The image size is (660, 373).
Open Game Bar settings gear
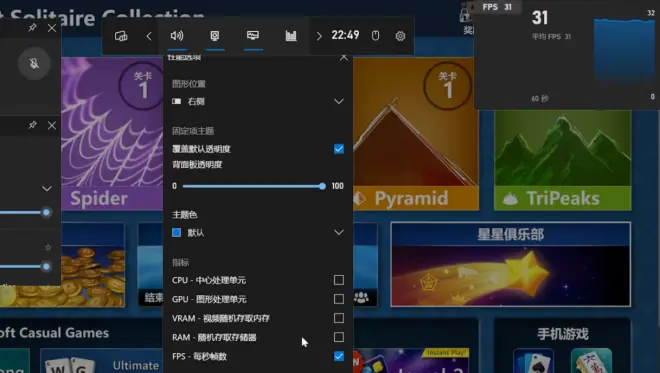pyautogui.click(x=400, y=36)
